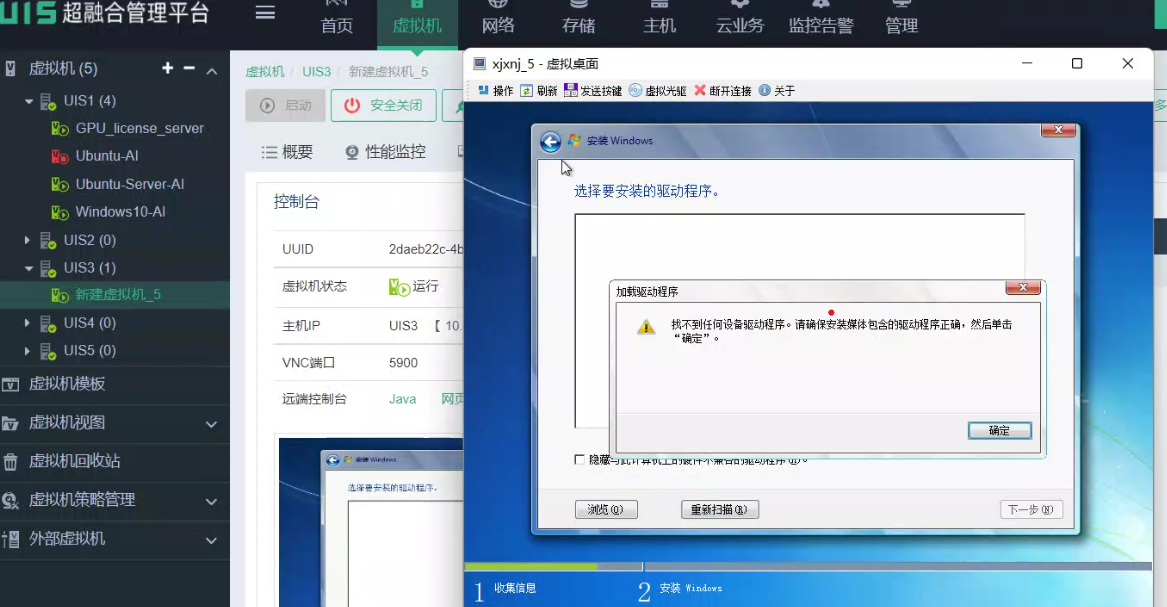The height and width of the screenshot is (607, 1167).
Task: Click the console preview thumbnail
Action: point(371,522)
